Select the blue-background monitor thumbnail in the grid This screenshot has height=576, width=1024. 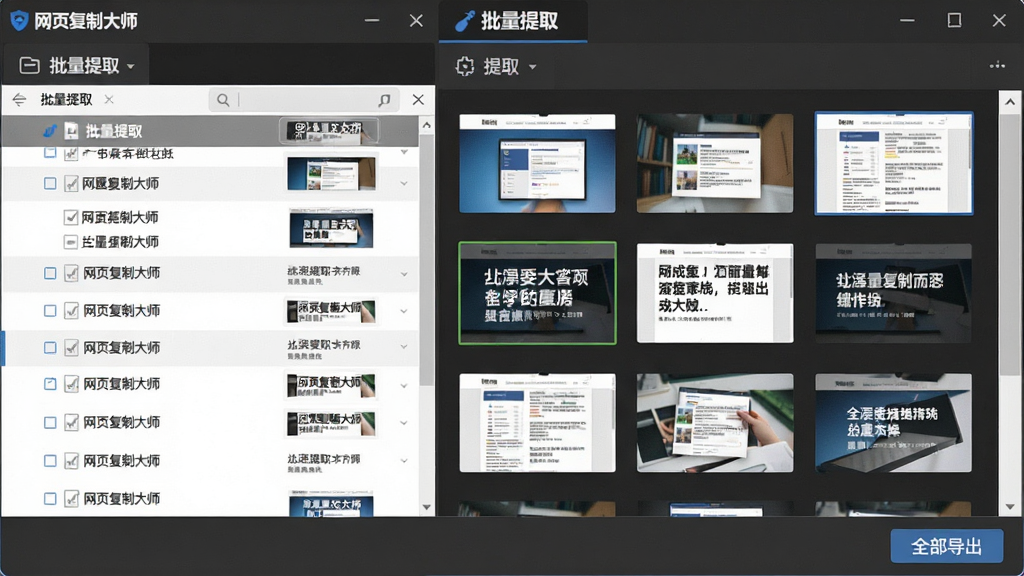click(x=537, y=163)
